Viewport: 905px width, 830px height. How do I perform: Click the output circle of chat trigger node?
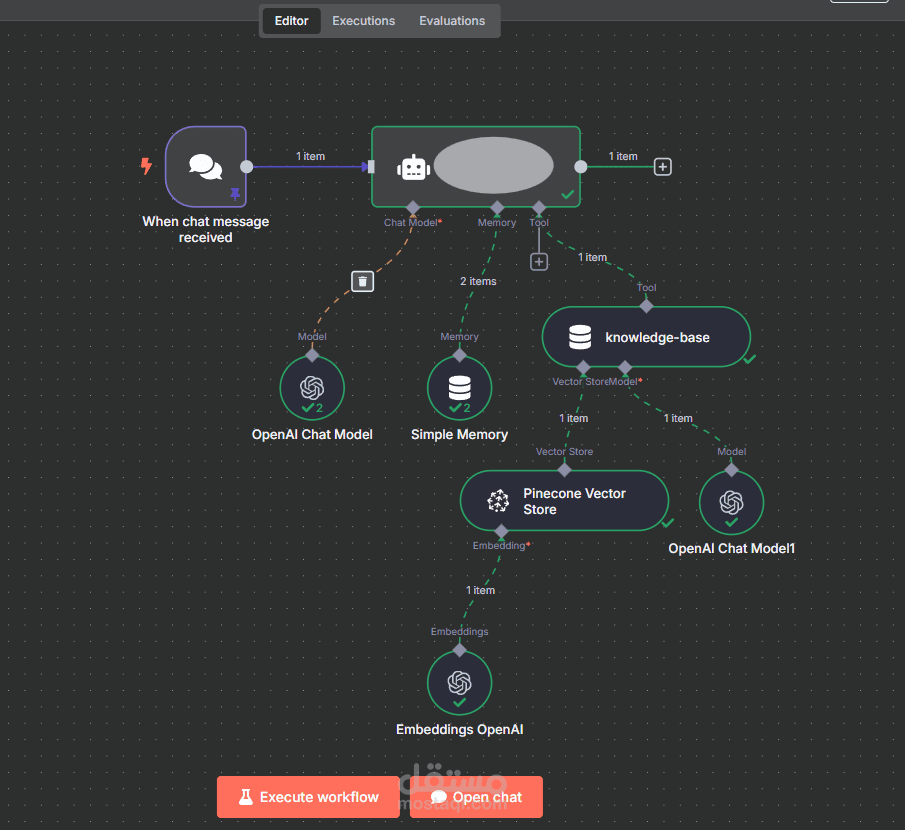pos(246,167)
